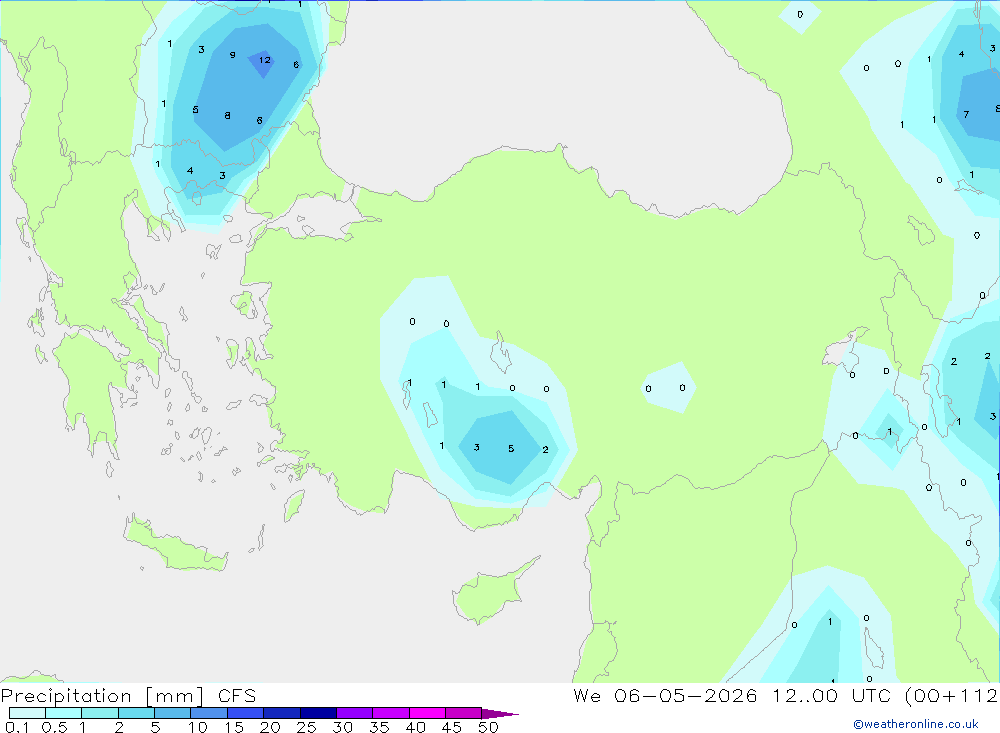Click the legend label '10'
Screen dimensions: 1000x733
click(198, 727)
